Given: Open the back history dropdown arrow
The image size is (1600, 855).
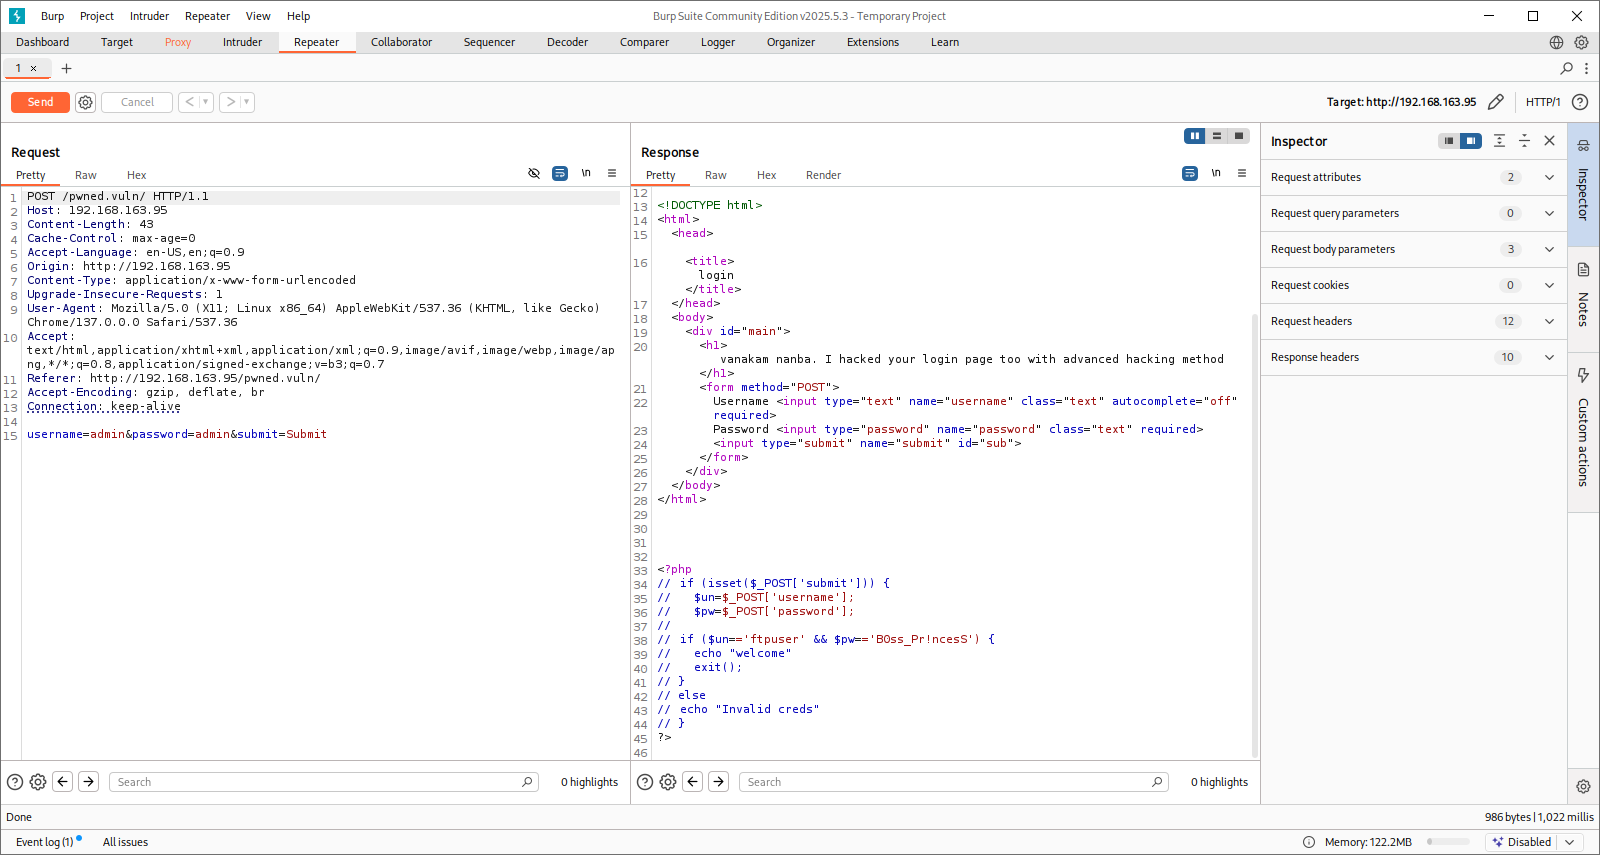Looking at the screenshot, I should click(x=206, y=102).
